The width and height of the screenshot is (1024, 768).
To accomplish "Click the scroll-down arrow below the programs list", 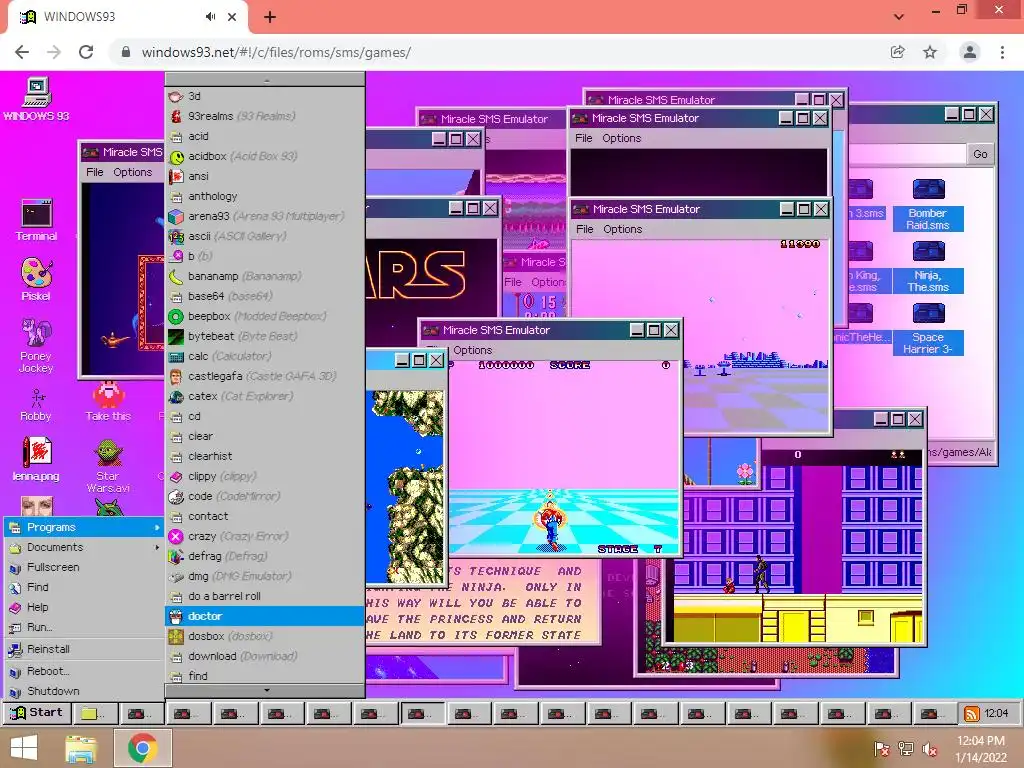I will tap(265, 690).
